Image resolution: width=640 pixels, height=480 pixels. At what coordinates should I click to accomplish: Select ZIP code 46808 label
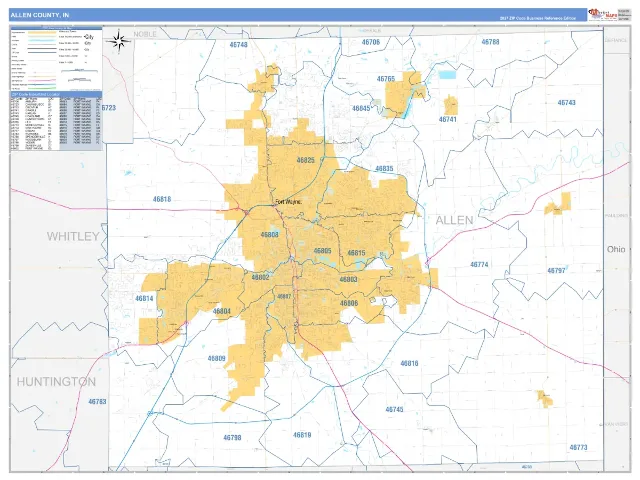tap(269, 235)
